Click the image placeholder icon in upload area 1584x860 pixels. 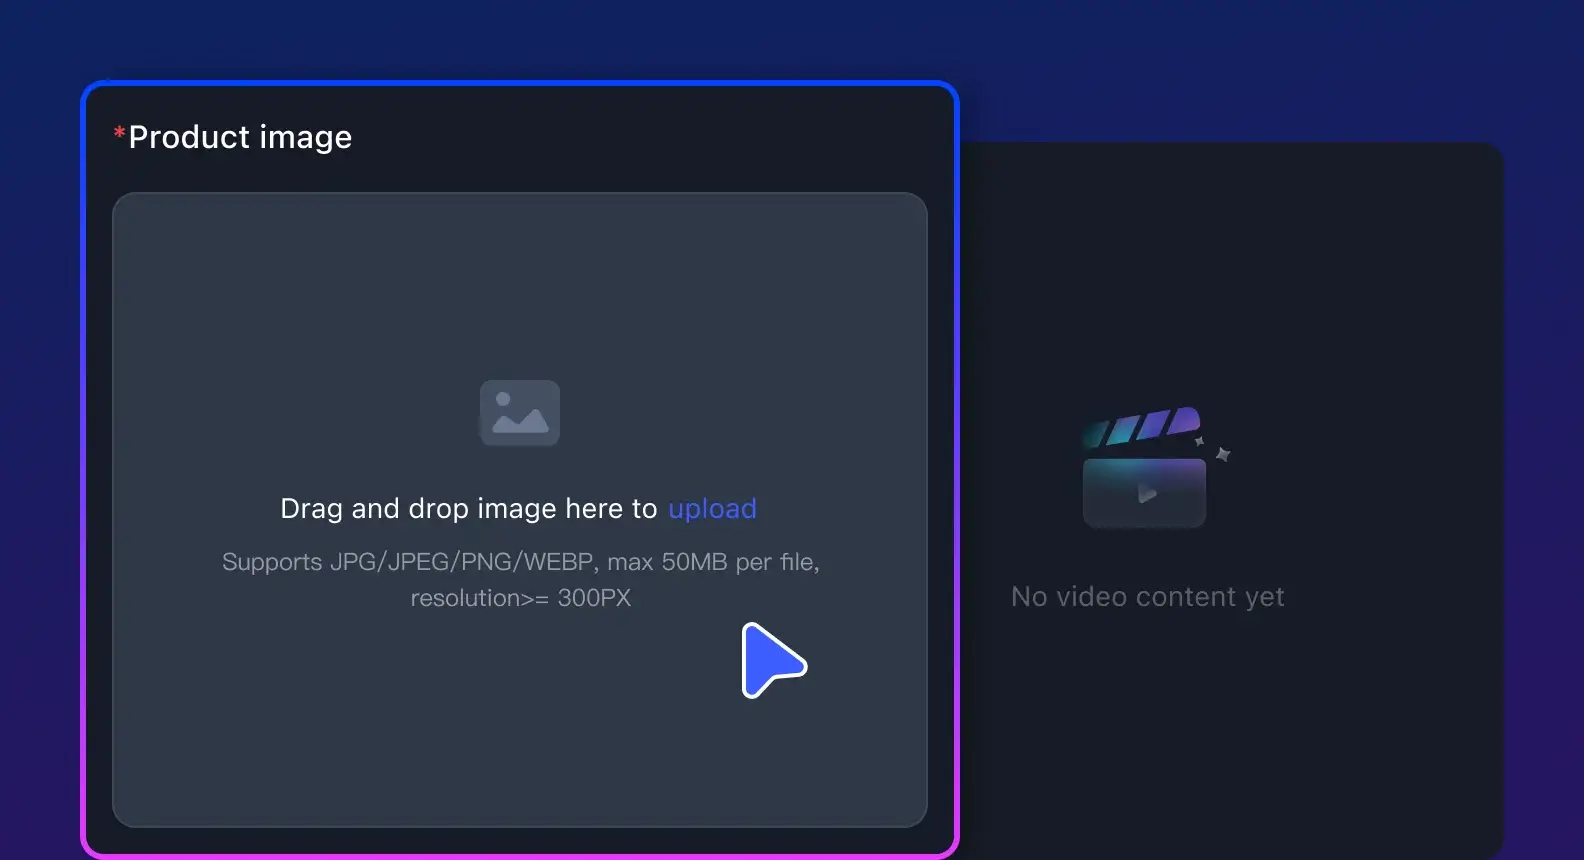(519, 412)
